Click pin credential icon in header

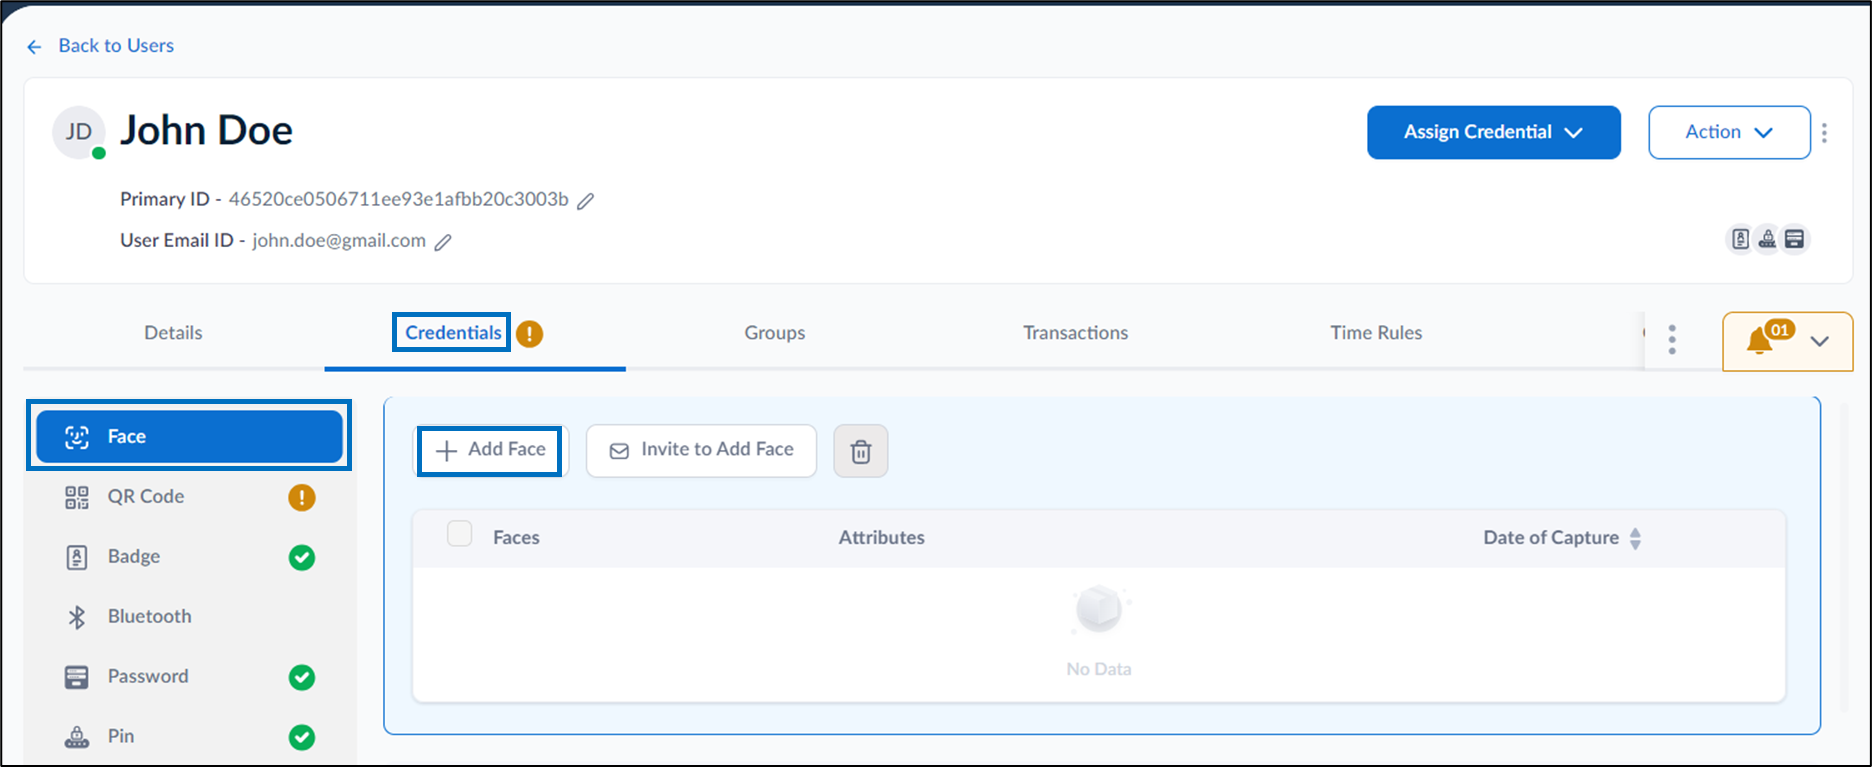[1768, 239]
